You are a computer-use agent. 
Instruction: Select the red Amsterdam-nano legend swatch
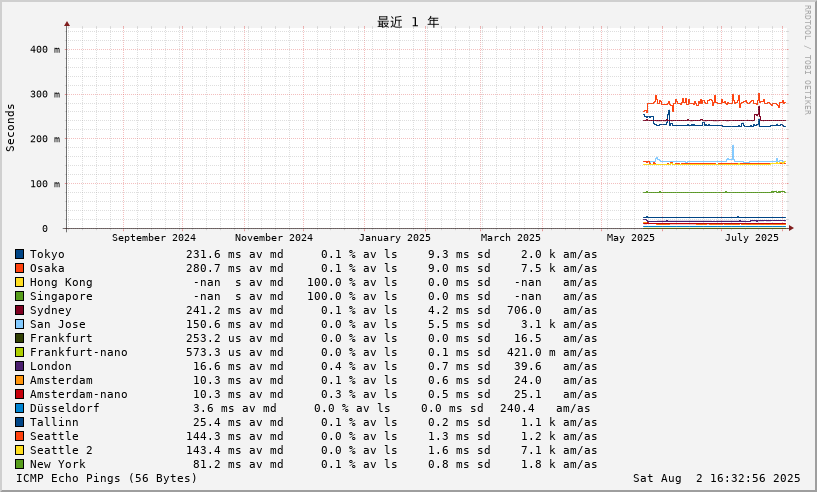coord(19,394)
